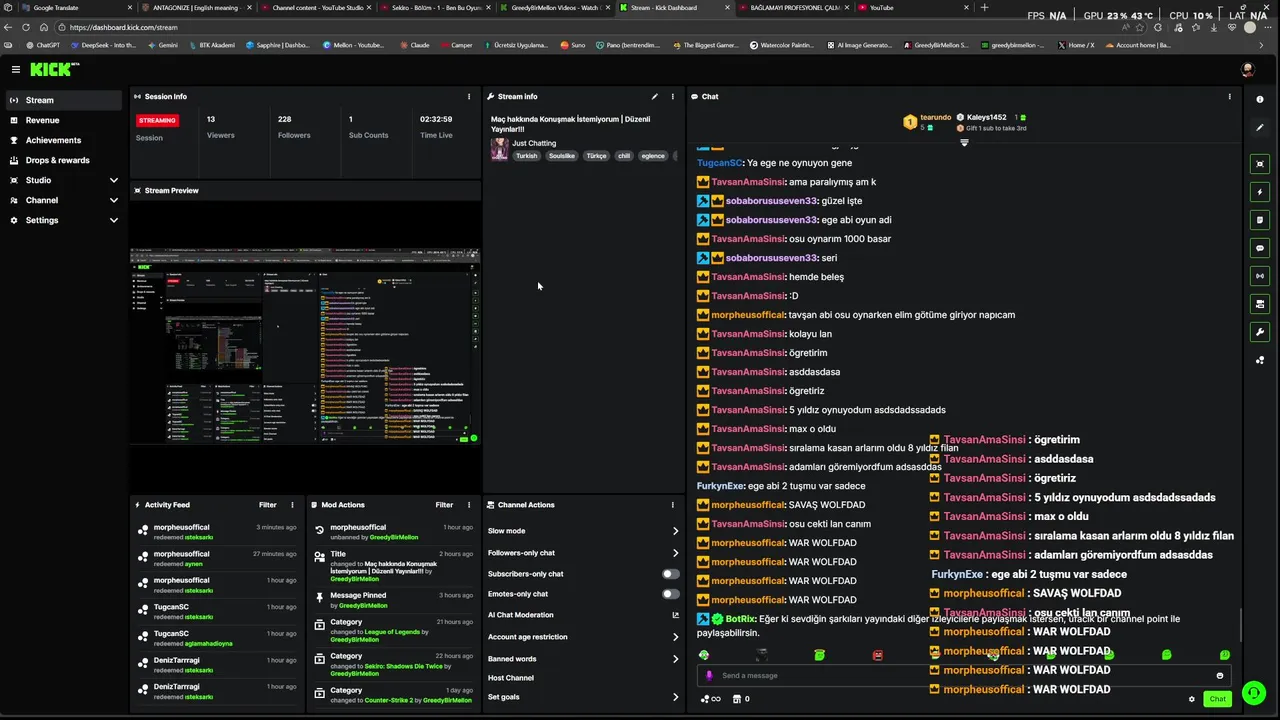1280x720 pixels.
Task: Open the Claude bookmark
Action: click(414, 45)
